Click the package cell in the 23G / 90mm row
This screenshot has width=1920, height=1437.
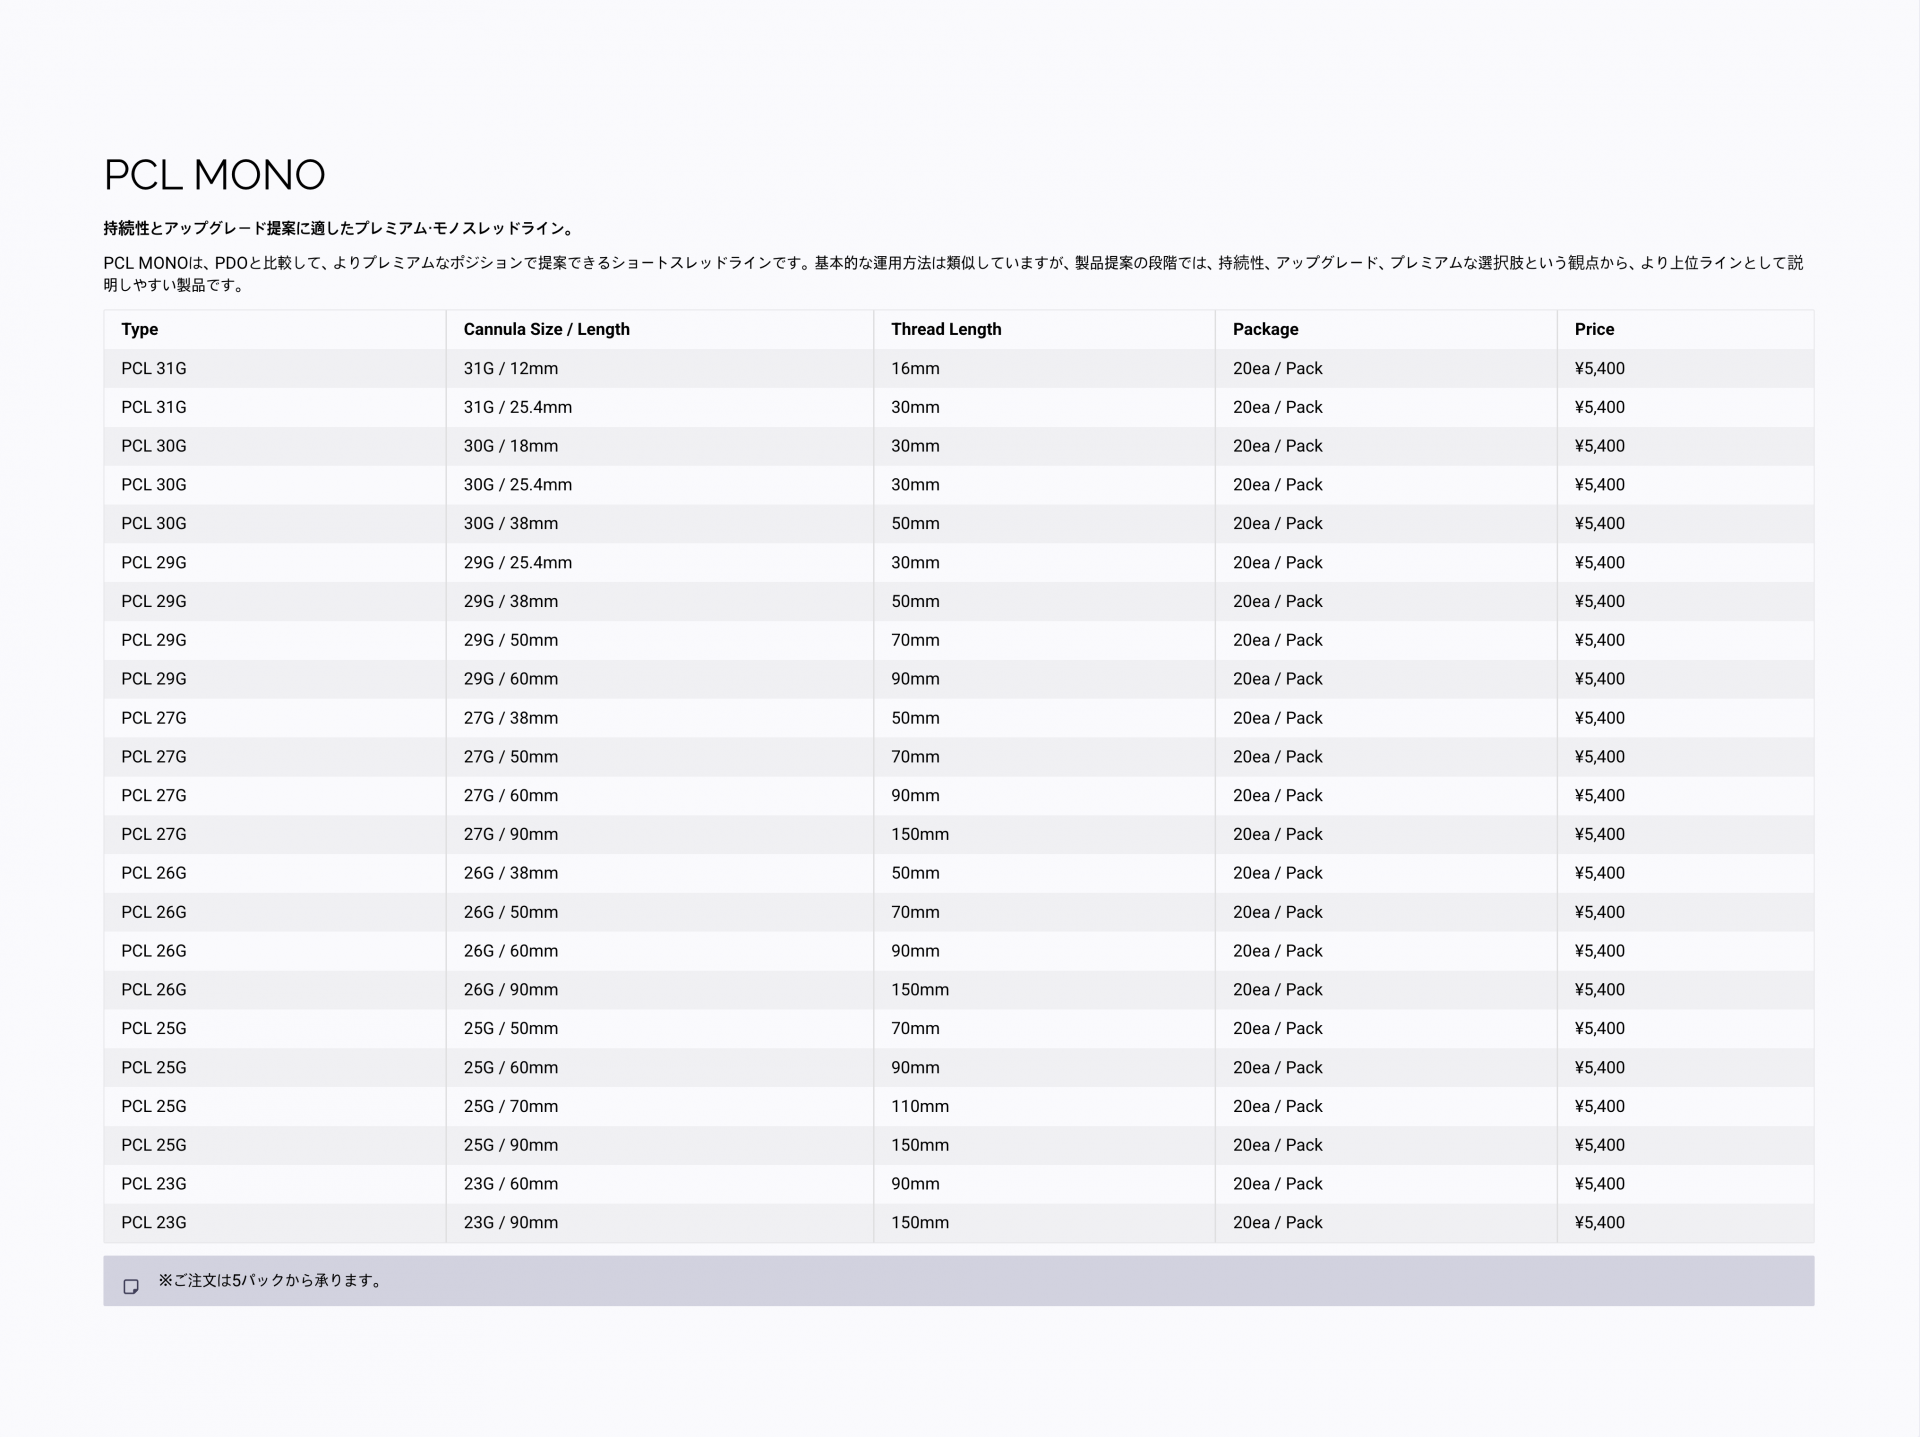1386,1222
